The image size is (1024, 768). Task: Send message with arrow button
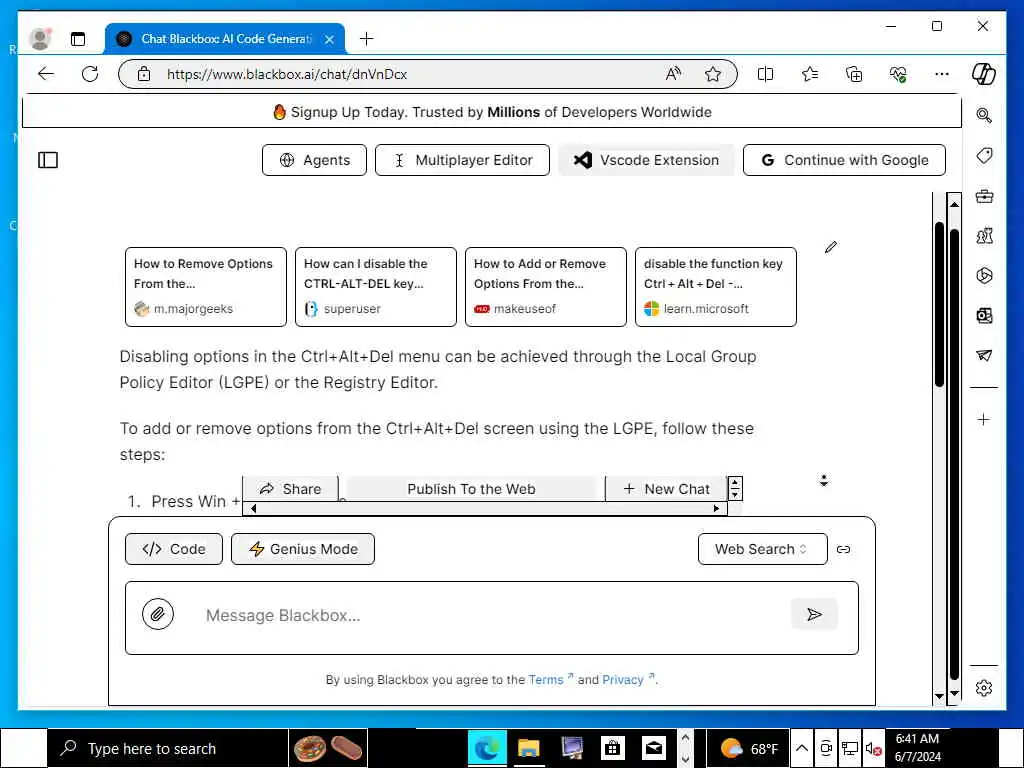tap(814, 615)
